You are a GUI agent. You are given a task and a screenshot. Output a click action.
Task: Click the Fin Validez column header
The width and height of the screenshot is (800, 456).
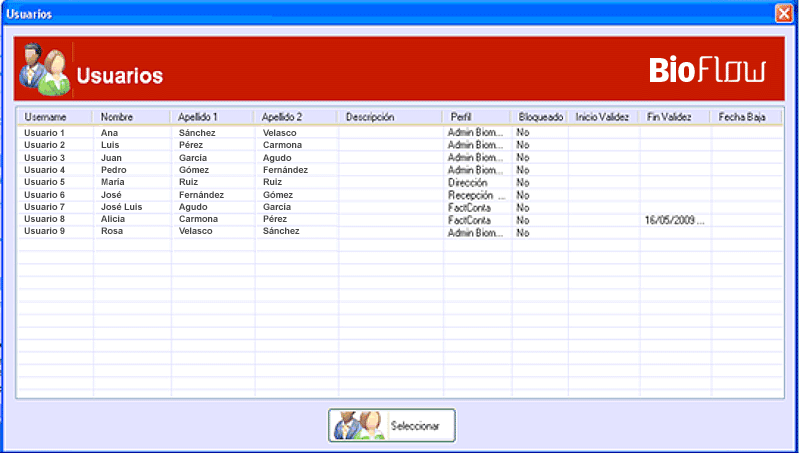[669, 117]
